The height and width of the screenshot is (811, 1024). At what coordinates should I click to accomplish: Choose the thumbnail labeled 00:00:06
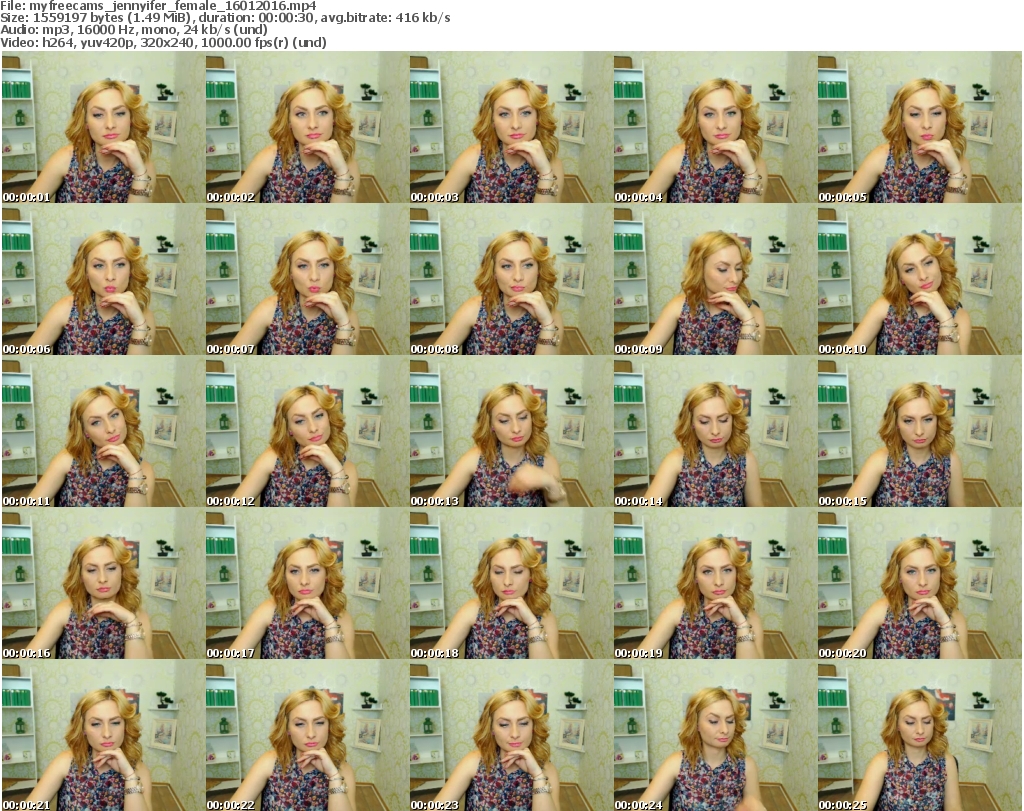(103, 279)
